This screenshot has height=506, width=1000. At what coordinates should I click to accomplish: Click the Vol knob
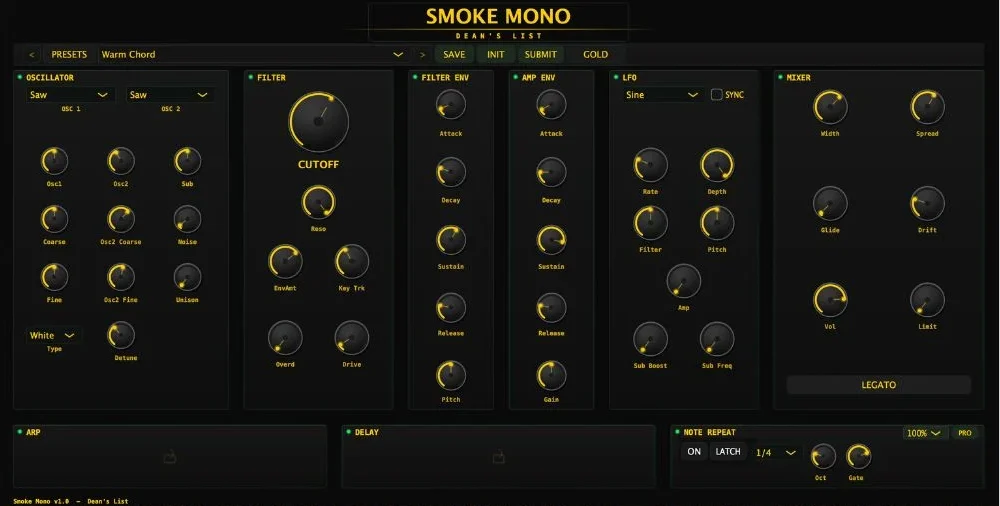tap(830, 300)
